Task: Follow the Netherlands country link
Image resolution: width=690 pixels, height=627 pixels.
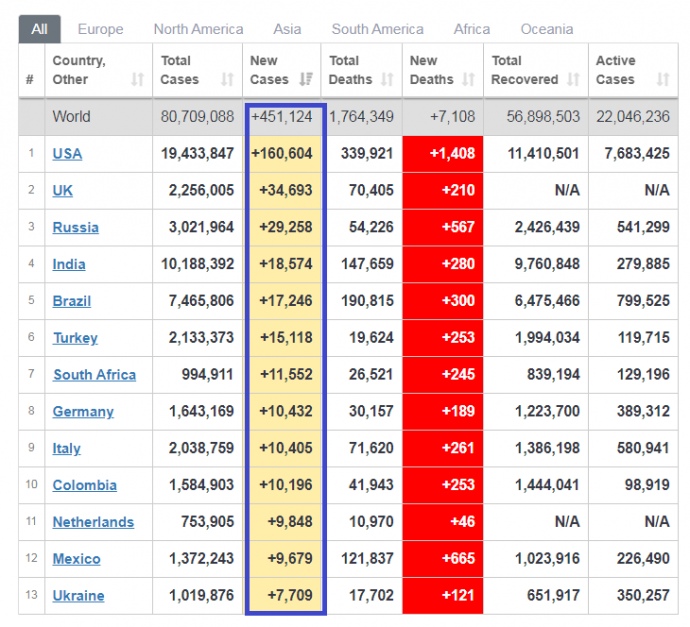Action: click(x=93, y=522)
